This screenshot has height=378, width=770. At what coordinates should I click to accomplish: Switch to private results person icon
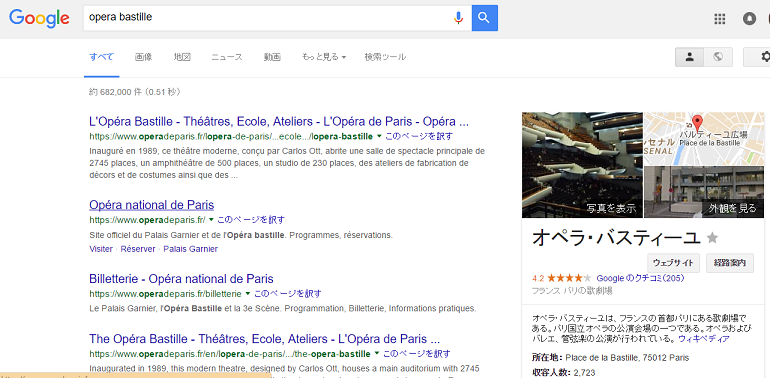689,57
